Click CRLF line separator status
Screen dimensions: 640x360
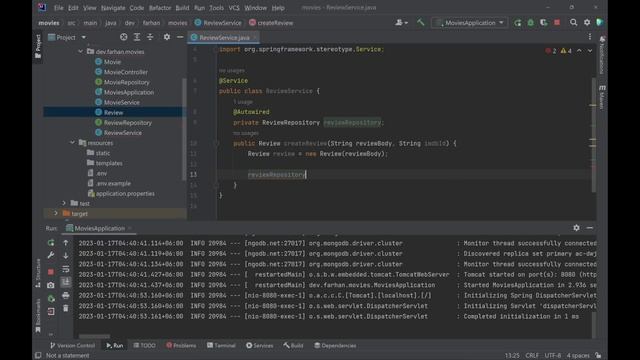tap(532, 356)
